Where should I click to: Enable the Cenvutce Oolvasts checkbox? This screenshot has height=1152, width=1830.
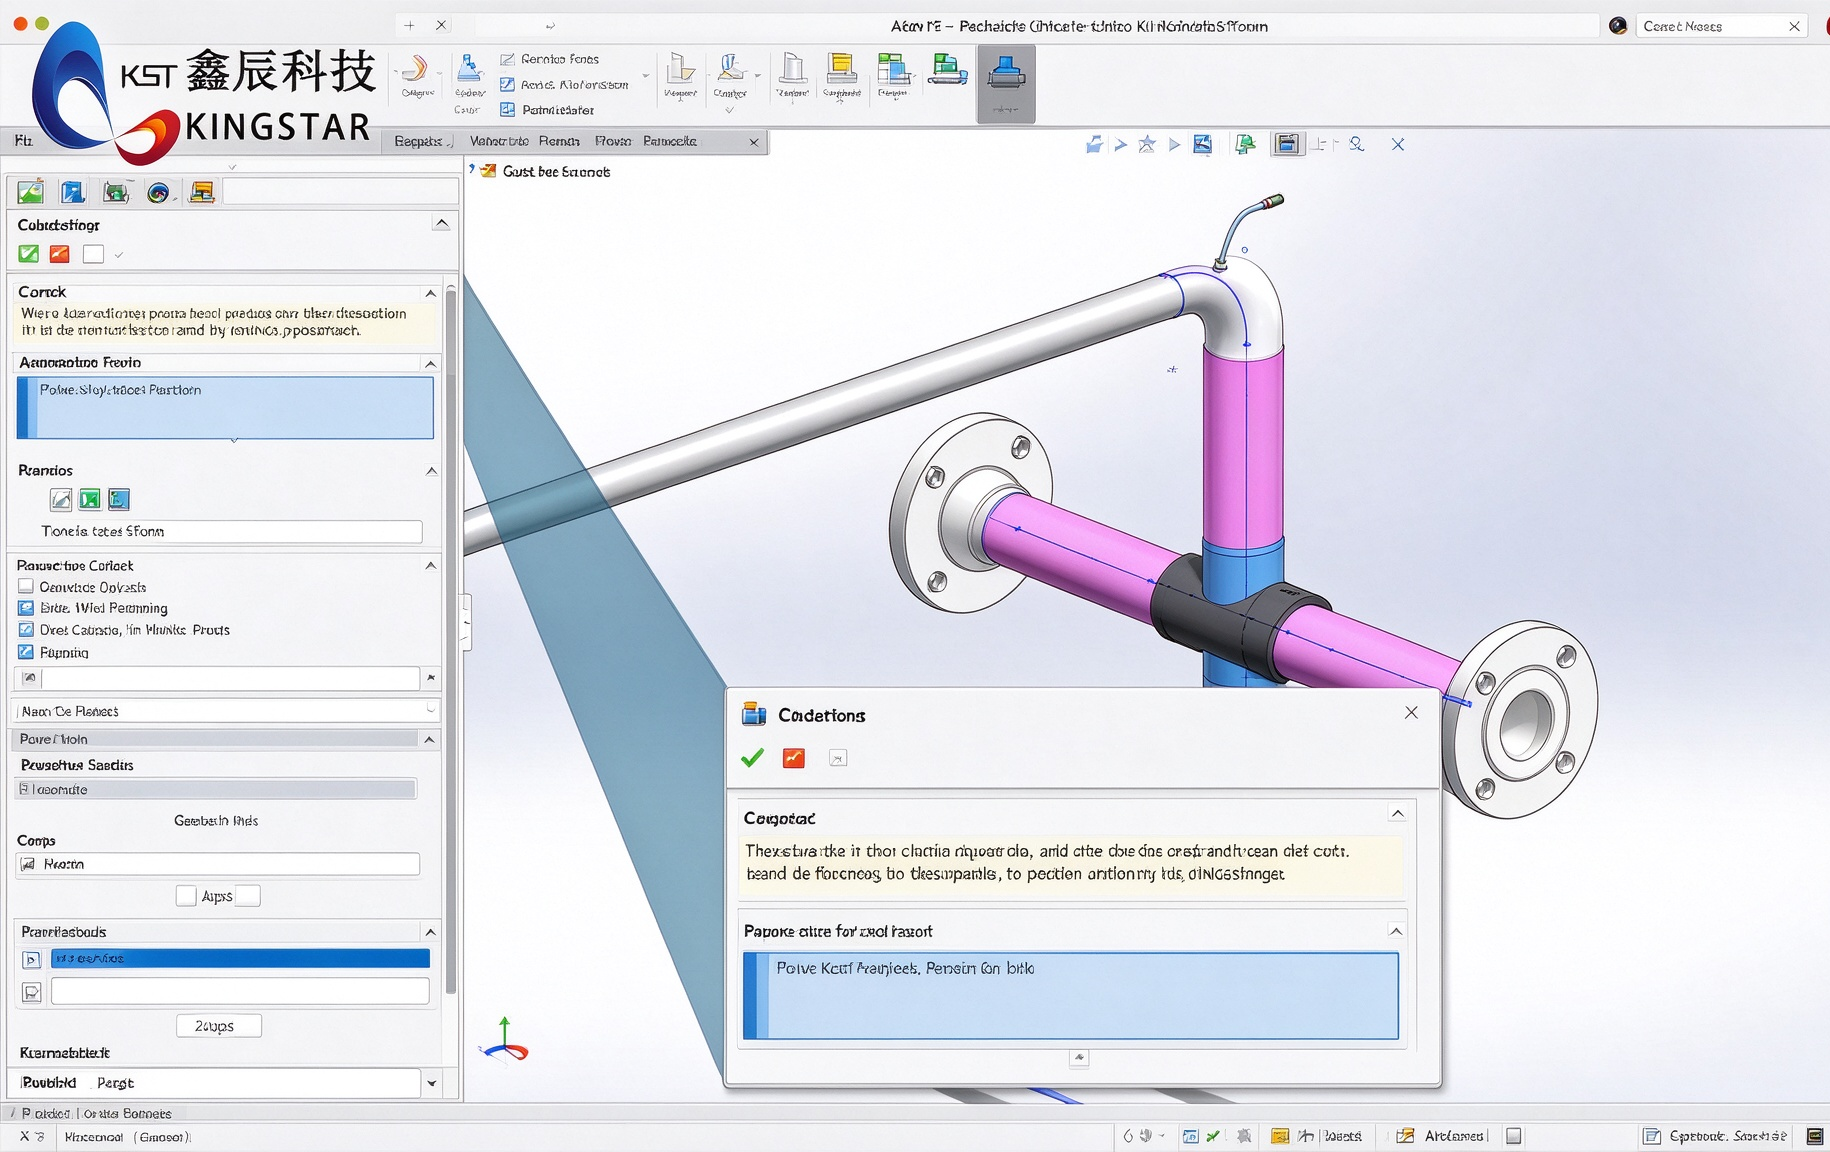(x=26, y=587)
